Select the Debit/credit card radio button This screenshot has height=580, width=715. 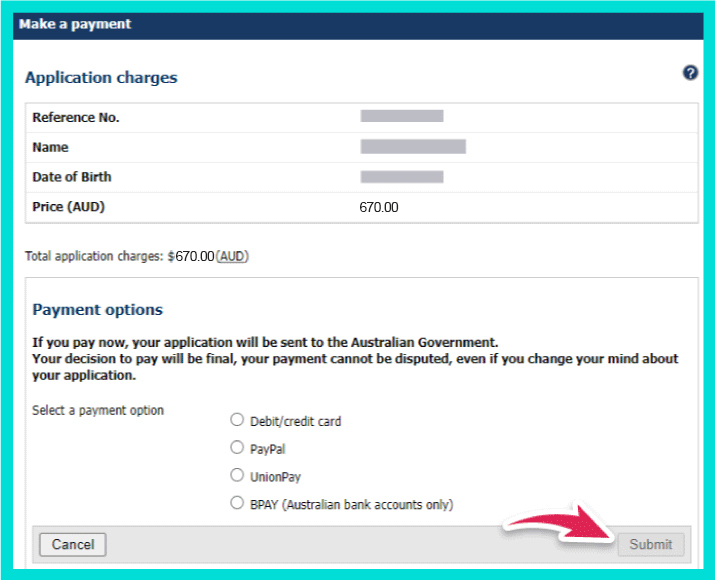click(237, 420)
